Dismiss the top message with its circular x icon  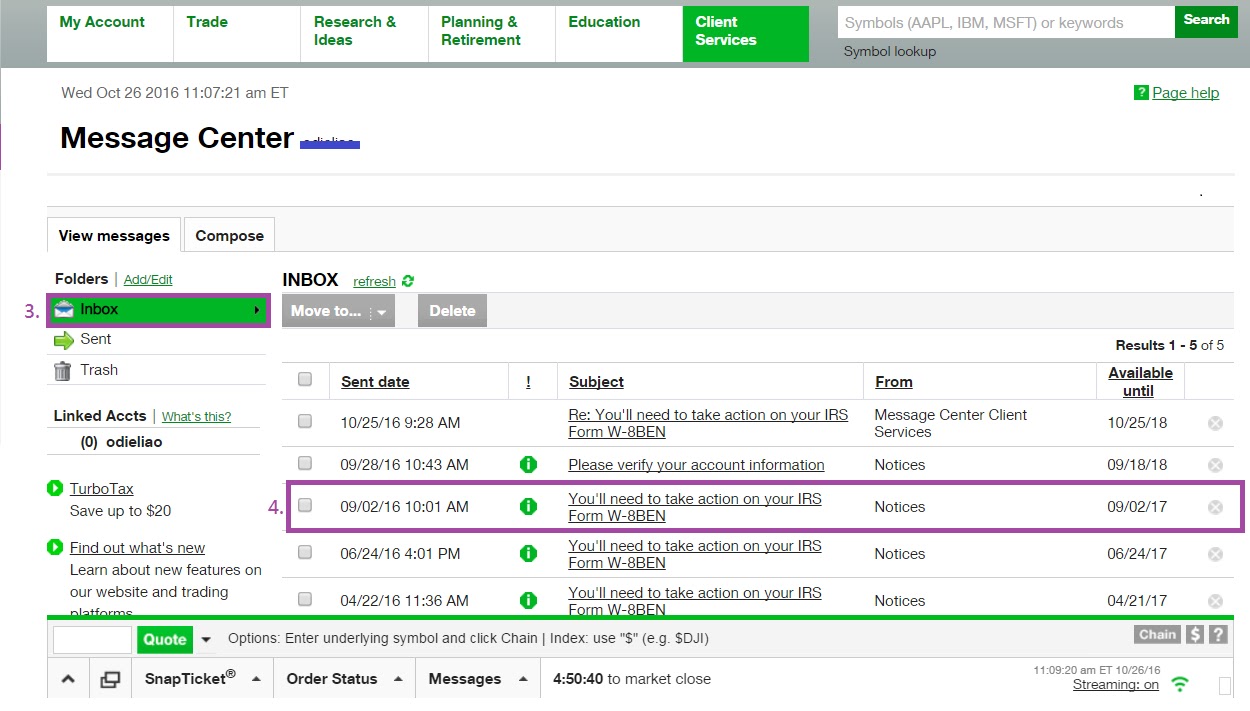(x=1215, y=422)
